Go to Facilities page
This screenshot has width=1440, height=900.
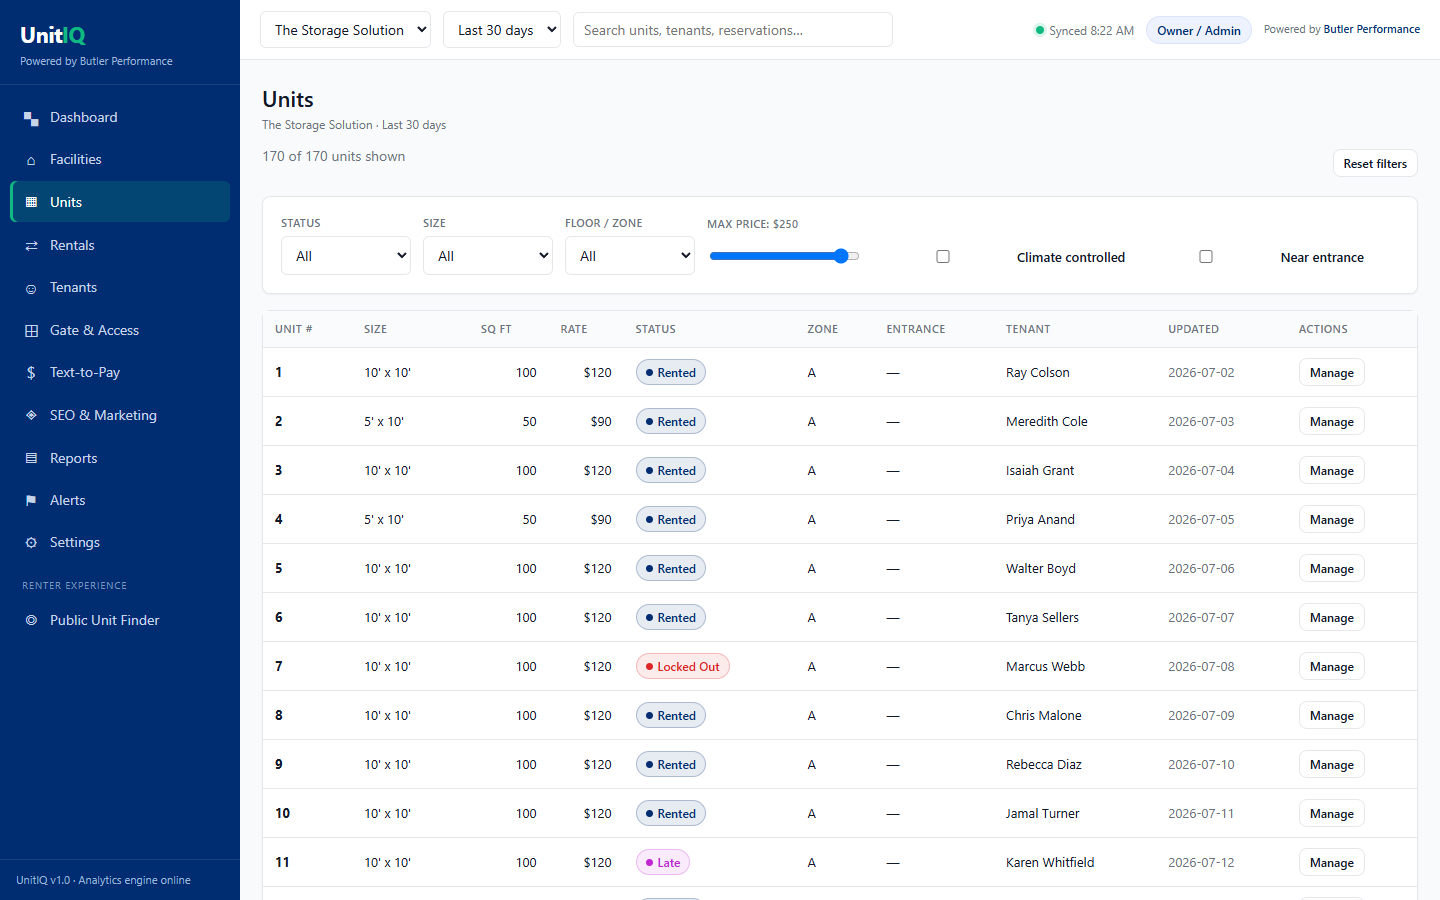pos(120,159)
